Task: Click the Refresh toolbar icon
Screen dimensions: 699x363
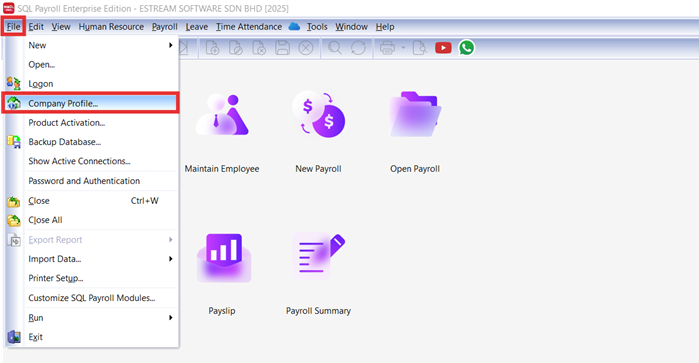Action: click(x=358, y=48)
